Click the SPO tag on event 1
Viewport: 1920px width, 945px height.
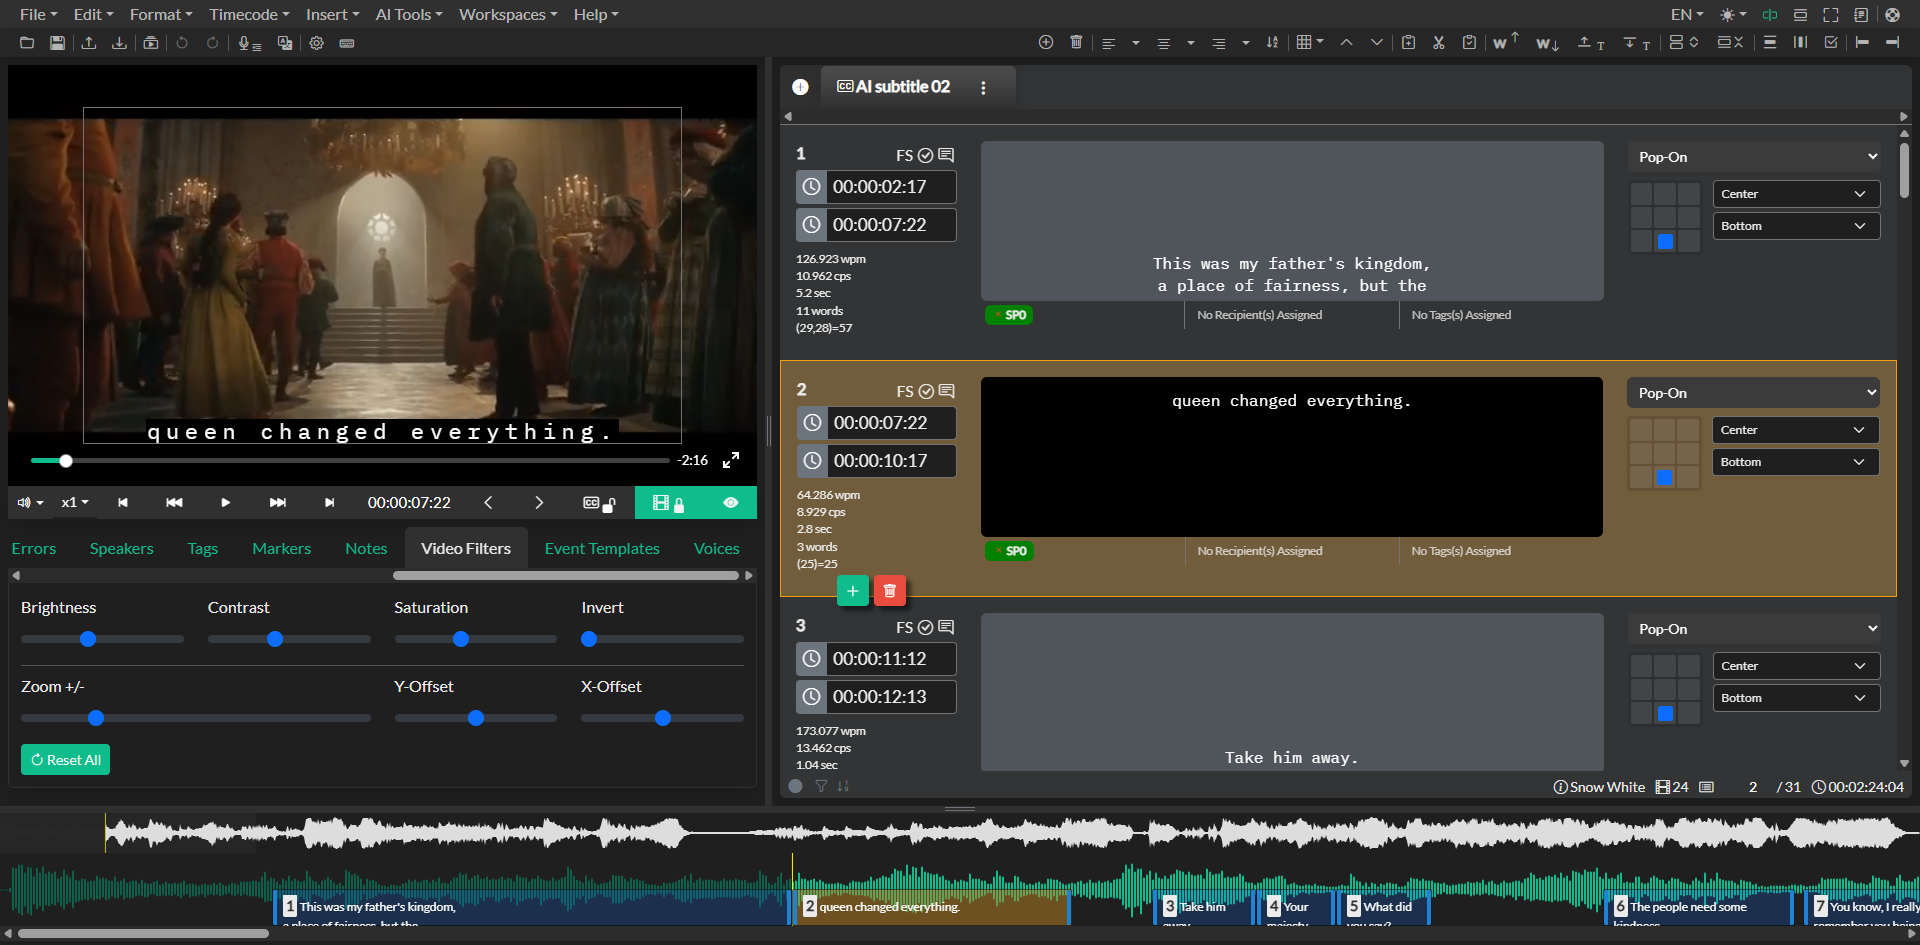1009,315
